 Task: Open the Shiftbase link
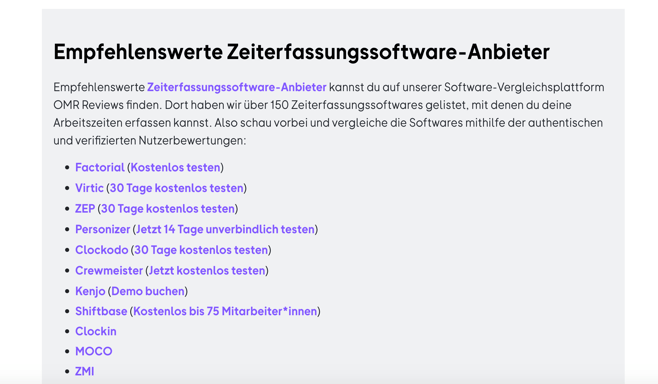(101, 311)
